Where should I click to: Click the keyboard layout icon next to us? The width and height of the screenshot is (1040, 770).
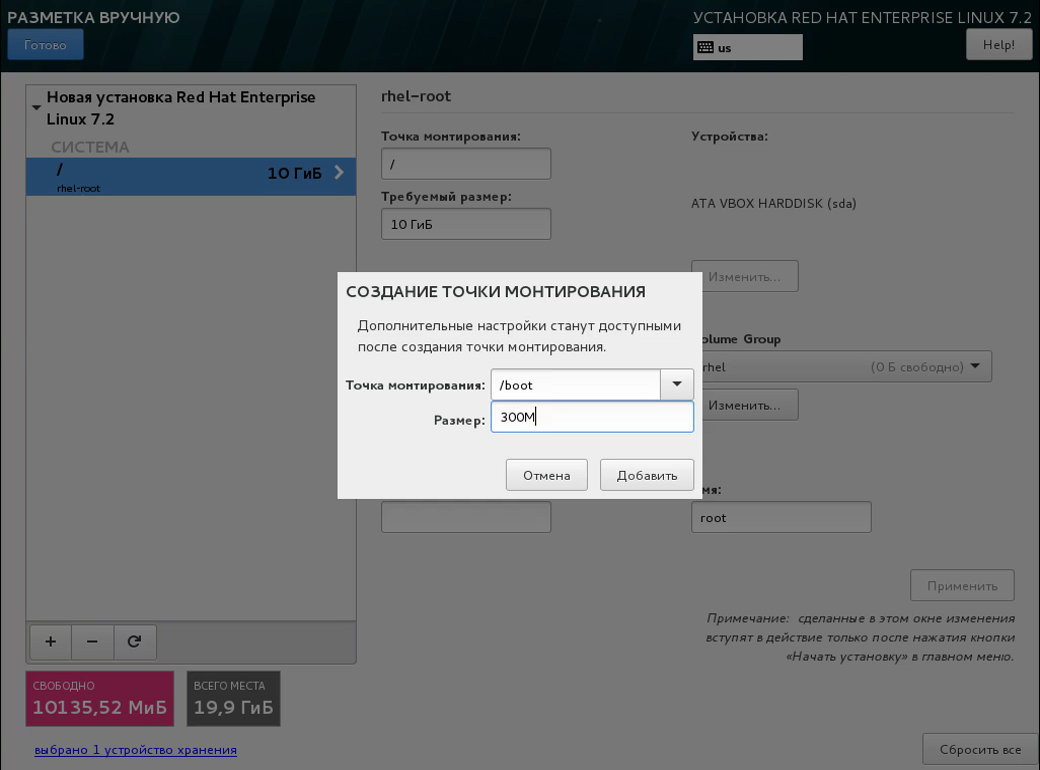706,48
